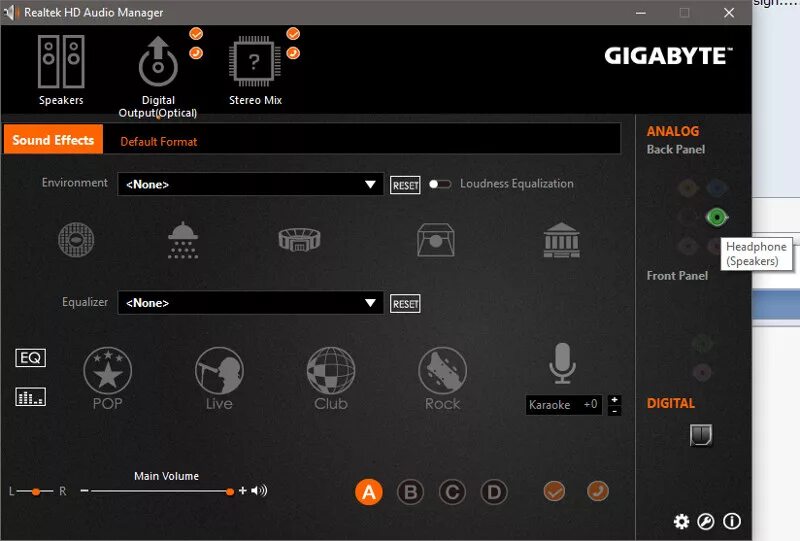Reset the Environment setting
800x541 pixels.
[405, 185]
